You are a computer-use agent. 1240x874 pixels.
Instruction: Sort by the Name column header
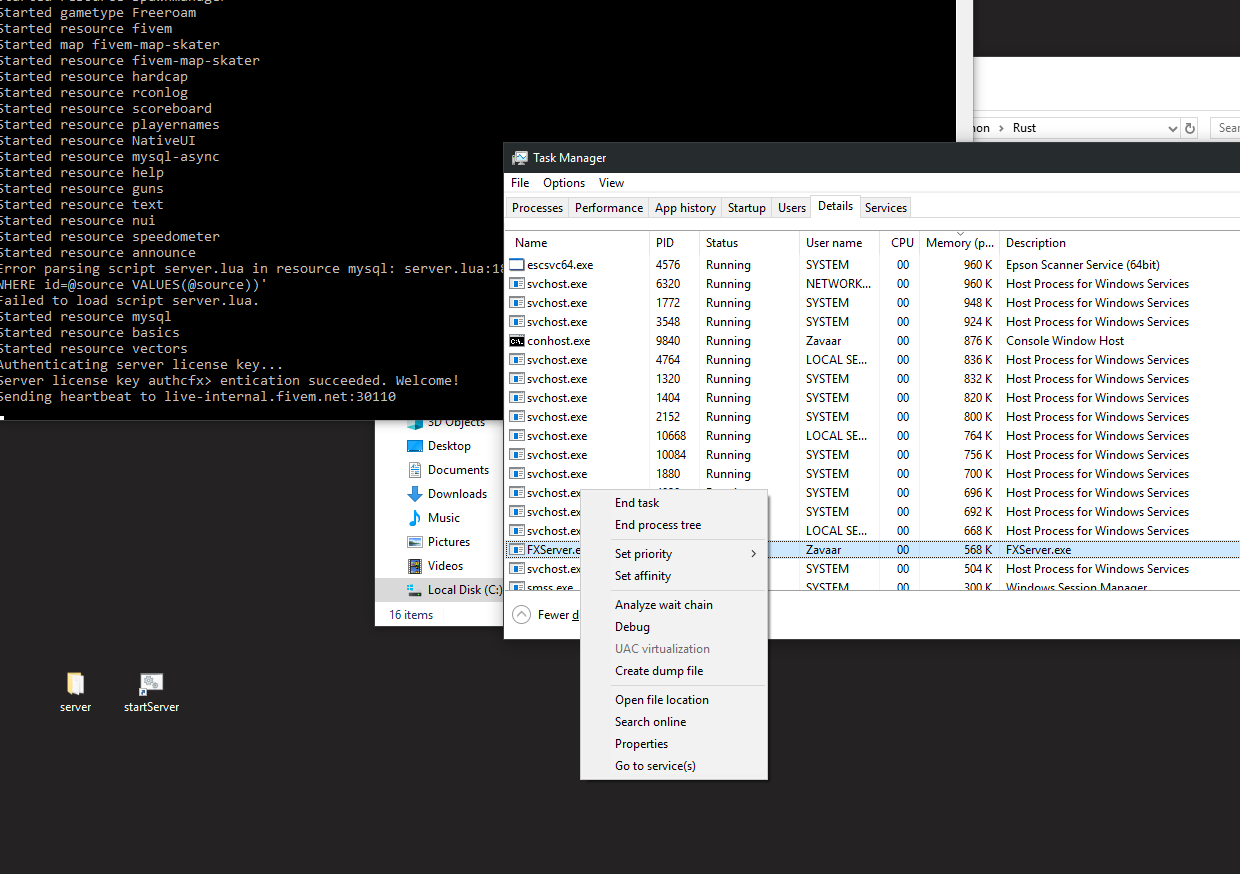pyautogui.click(x=578, y=243)
